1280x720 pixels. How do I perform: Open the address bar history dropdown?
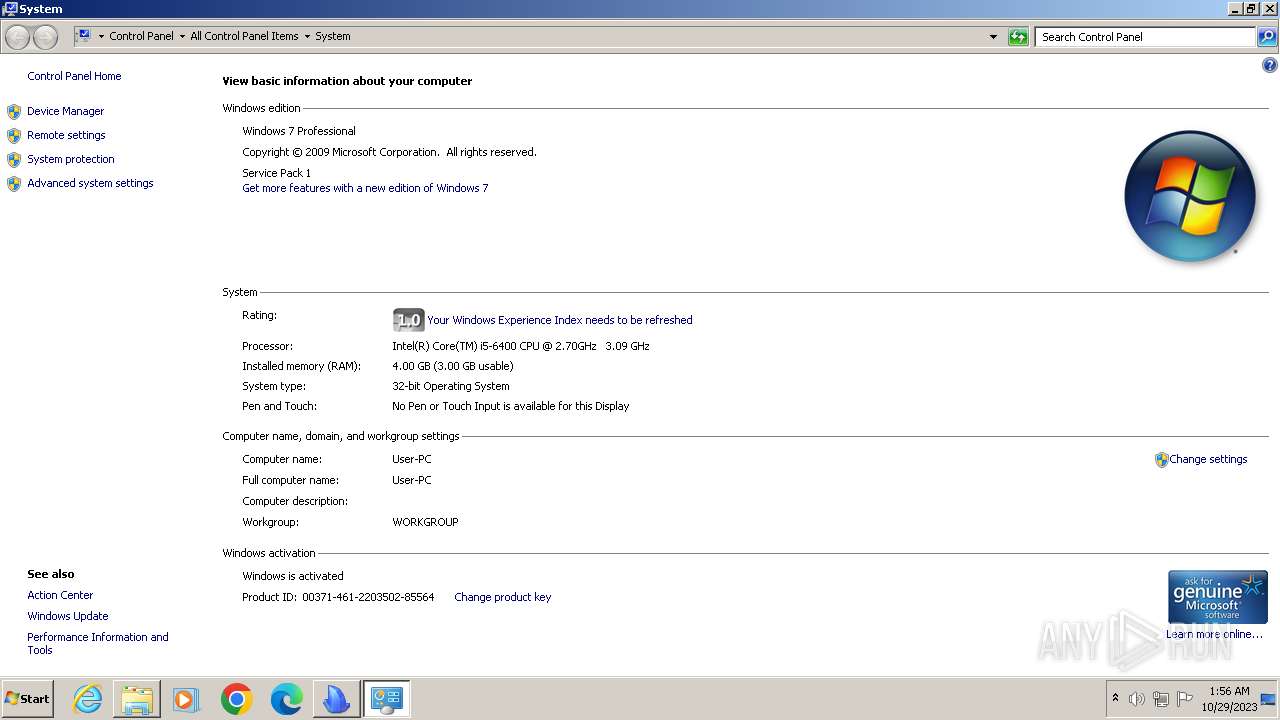[993, 37]
